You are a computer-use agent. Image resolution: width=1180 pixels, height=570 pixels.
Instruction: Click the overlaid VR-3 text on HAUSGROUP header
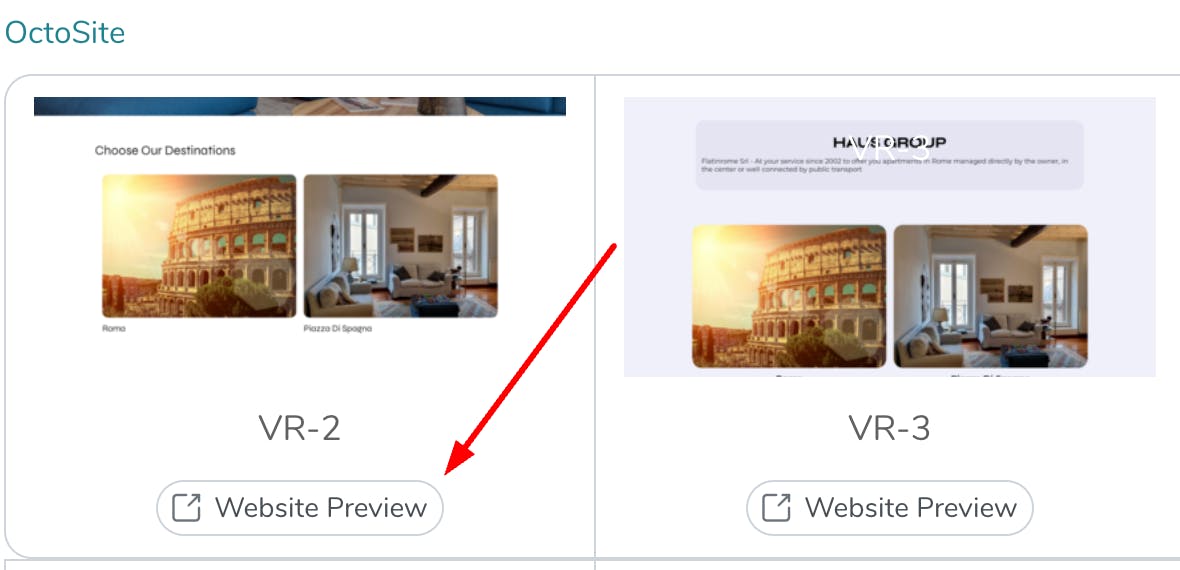890,148
